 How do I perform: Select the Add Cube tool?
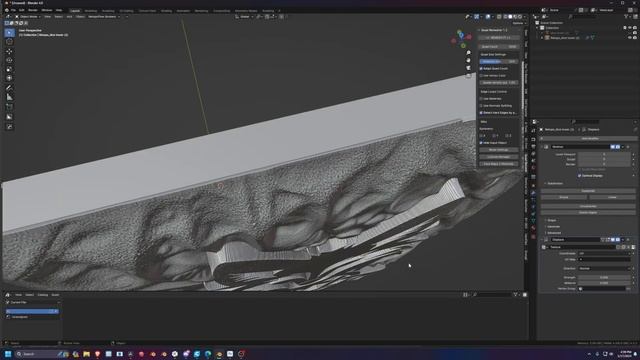coord(9,107)
